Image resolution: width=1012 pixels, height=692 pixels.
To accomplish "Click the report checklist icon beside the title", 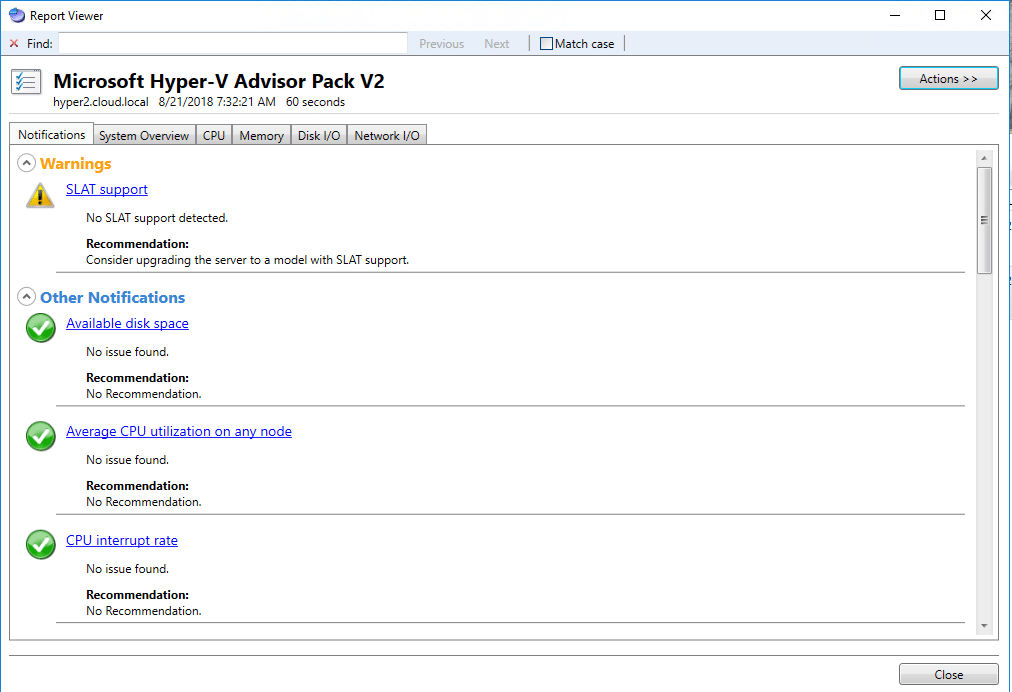I will pyautogui.click(x=26, y=82).
